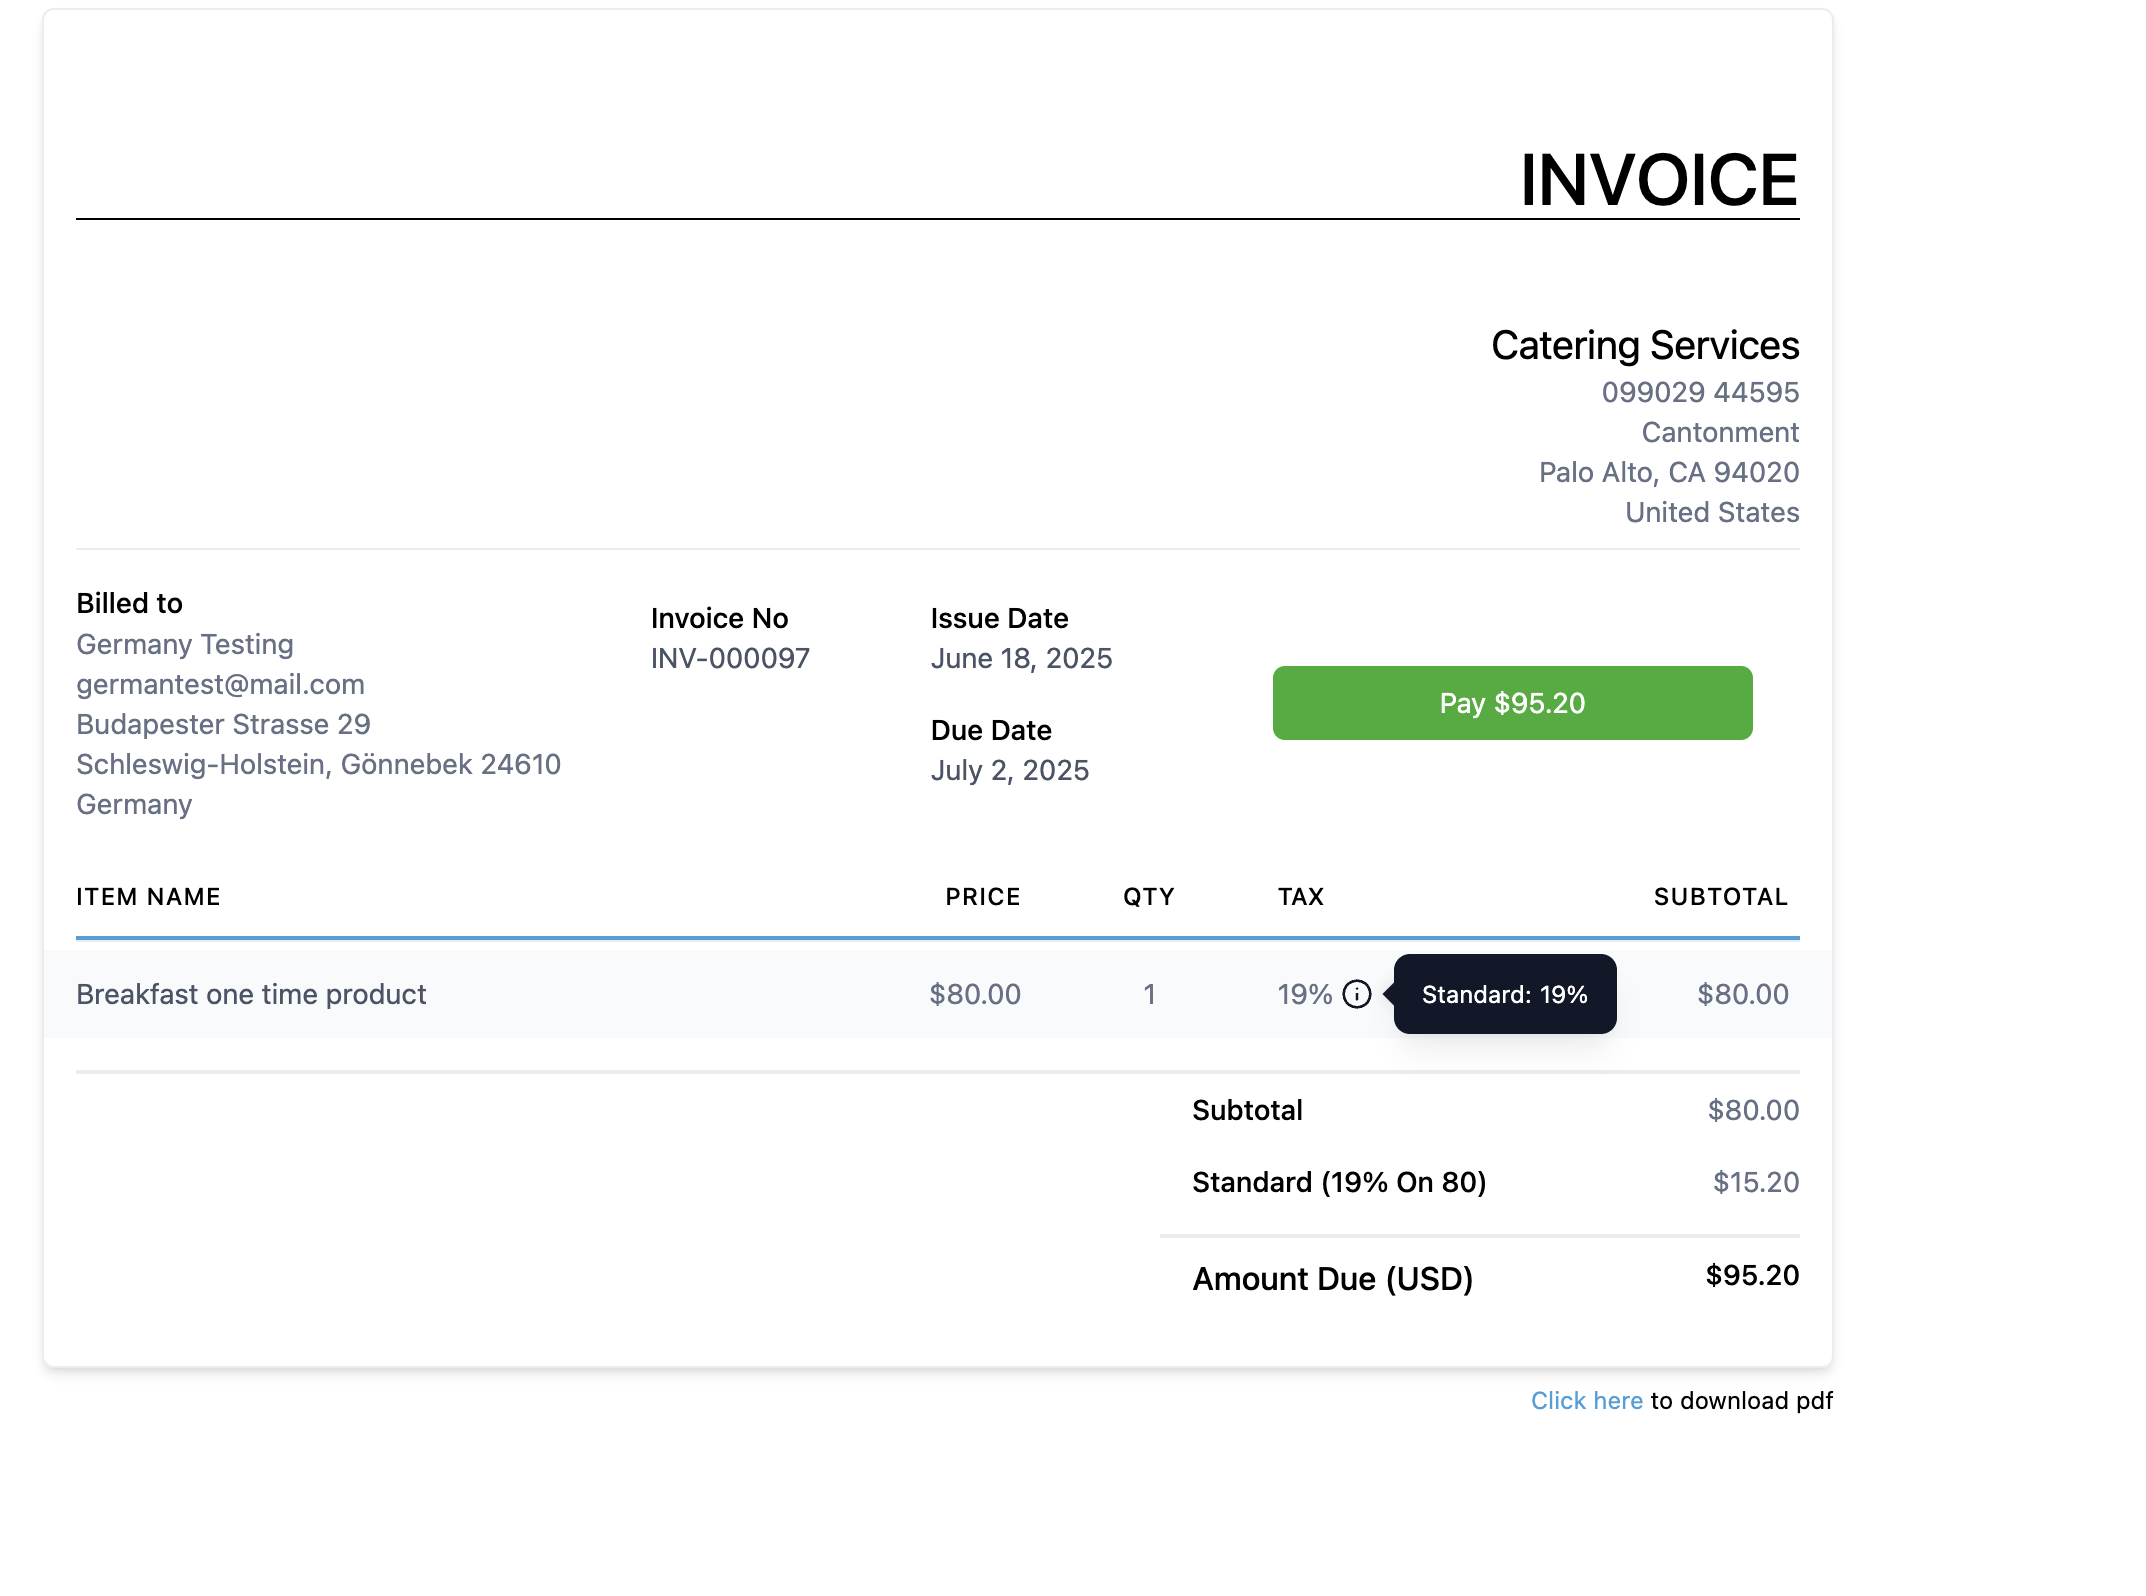Viewport: 2146px width, 1596px height.
Task: Click the TAX column header
Action: [1300, 897]
